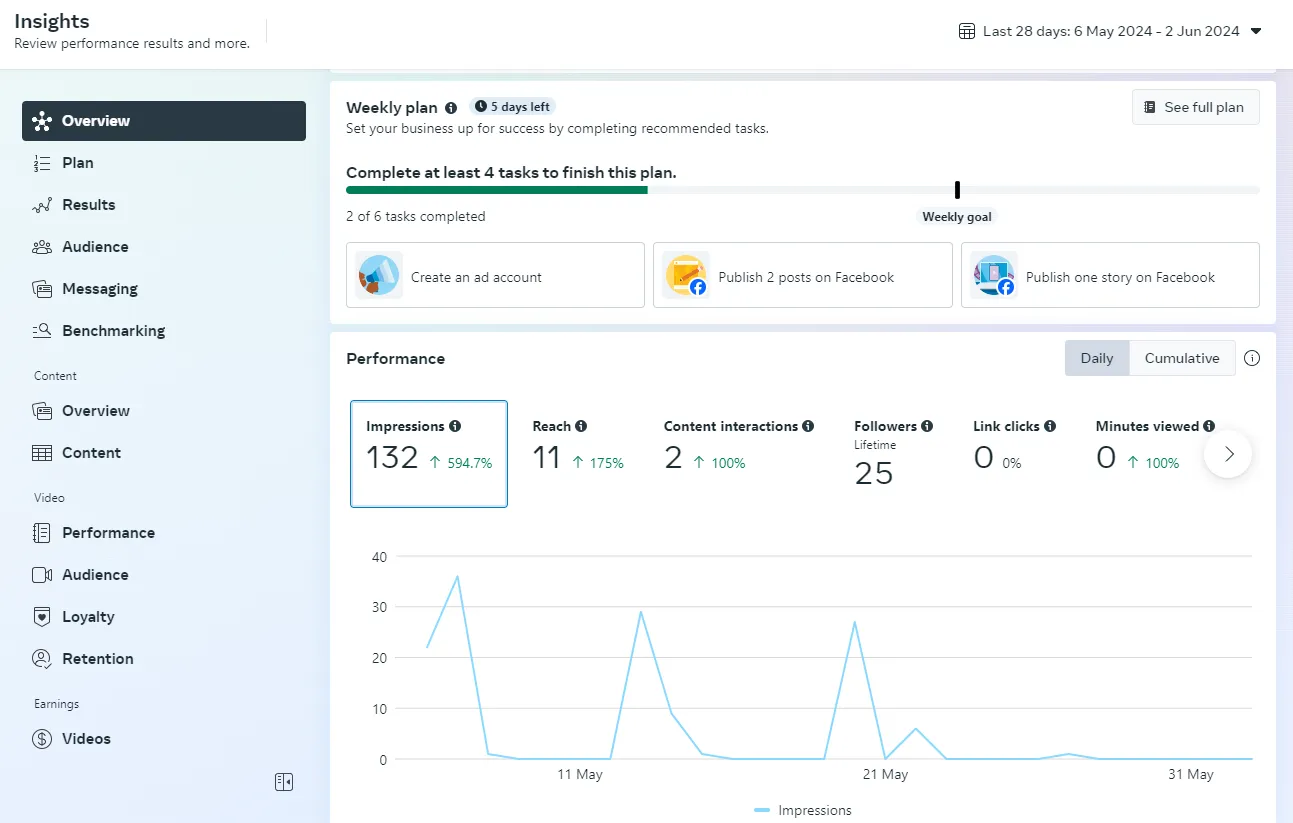Go to the Audience section under Video
1293x823 pixels.
click(95, 575)
